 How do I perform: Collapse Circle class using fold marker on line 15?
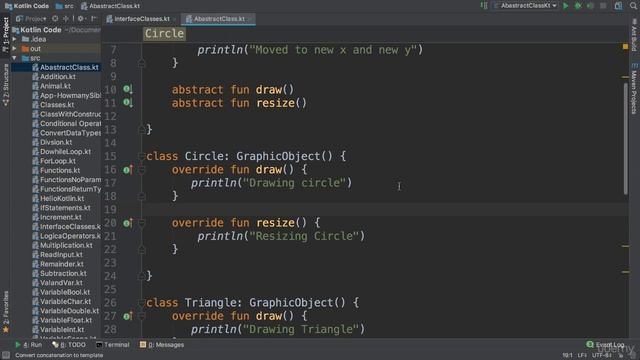pos(141,156)
